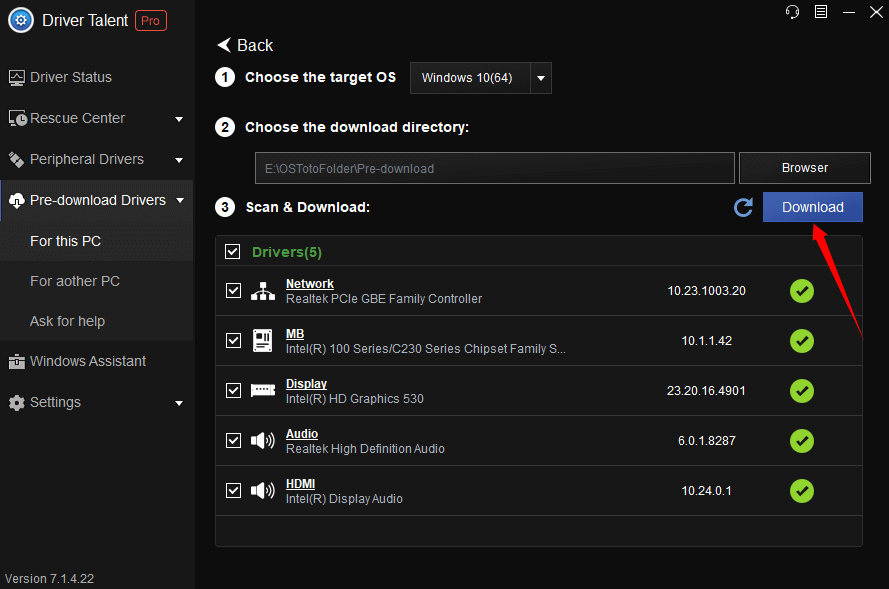This screenshot has width=889, height=589.
Task: Open the target OS dropdown arrow
Action: pyautogui.click(x=541, y=78)
